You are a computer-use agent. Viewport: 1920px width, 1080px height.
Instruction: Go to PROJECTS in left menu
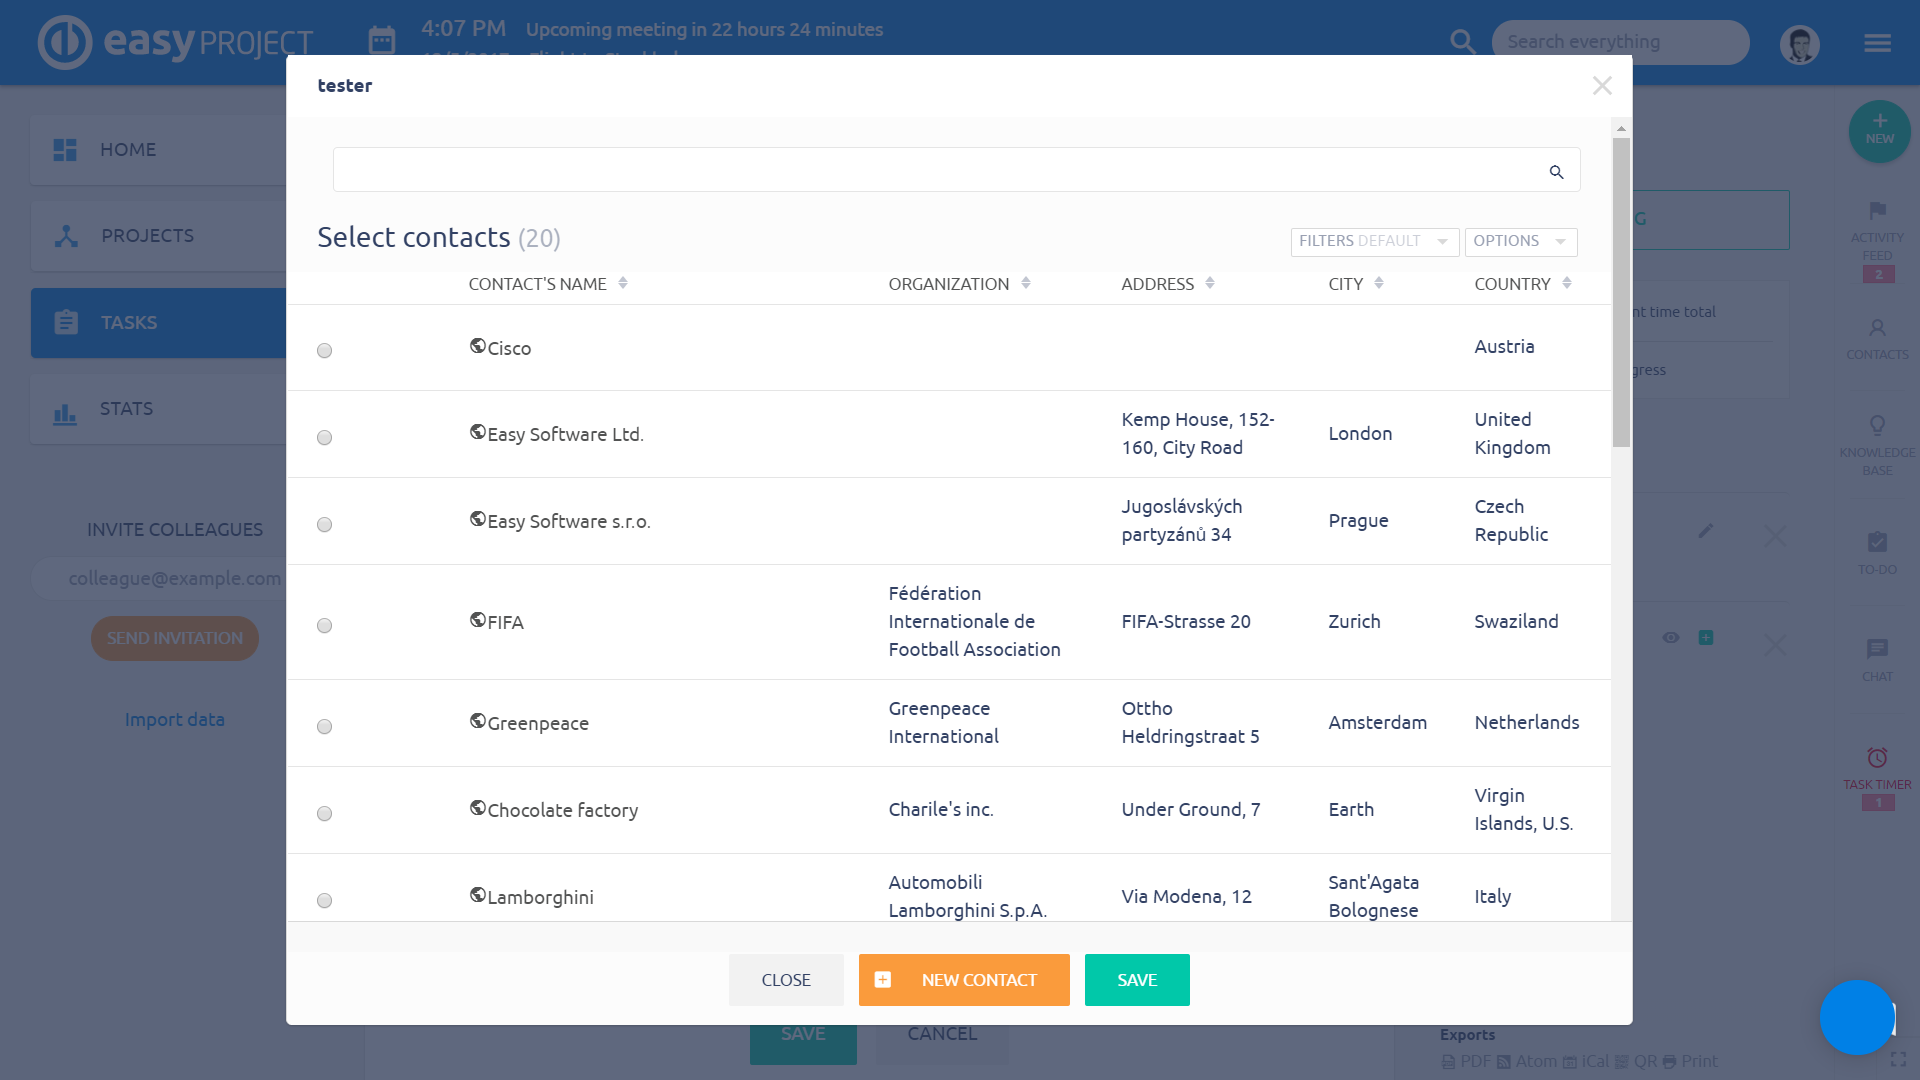pos(158,236)
